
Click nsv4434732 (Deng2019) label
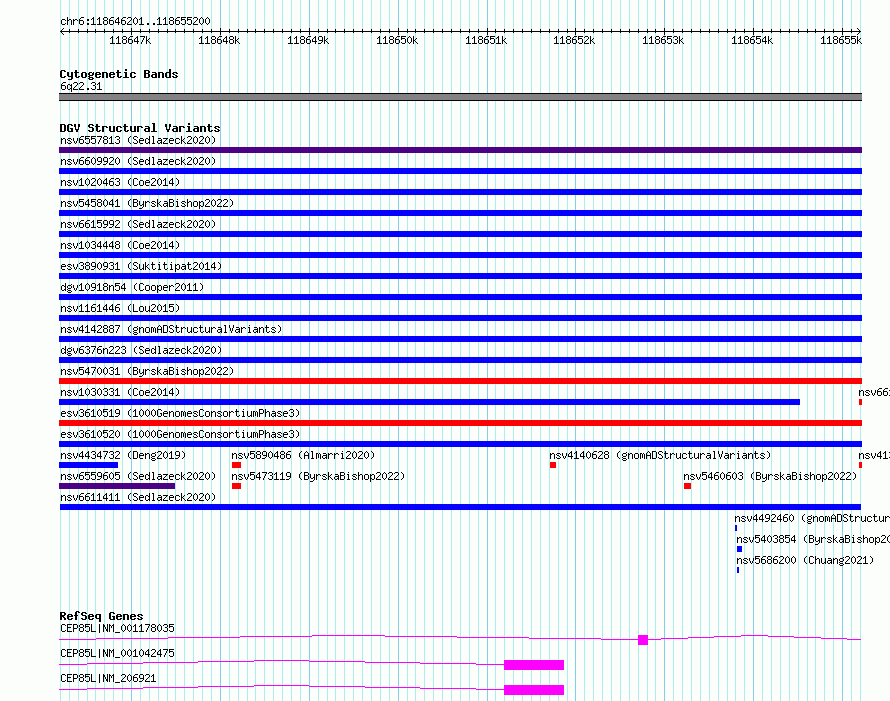click(x=123, y=455)
